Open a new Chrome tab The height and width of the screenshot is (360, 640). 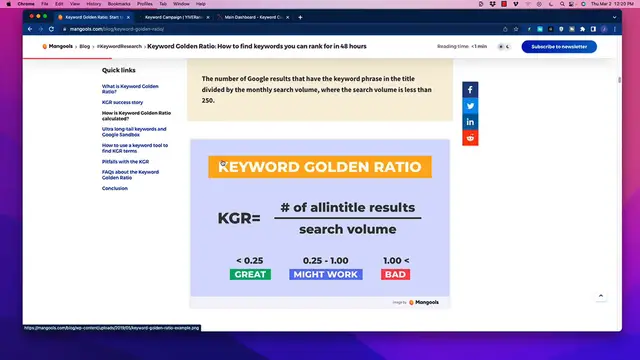coord(300,17)
